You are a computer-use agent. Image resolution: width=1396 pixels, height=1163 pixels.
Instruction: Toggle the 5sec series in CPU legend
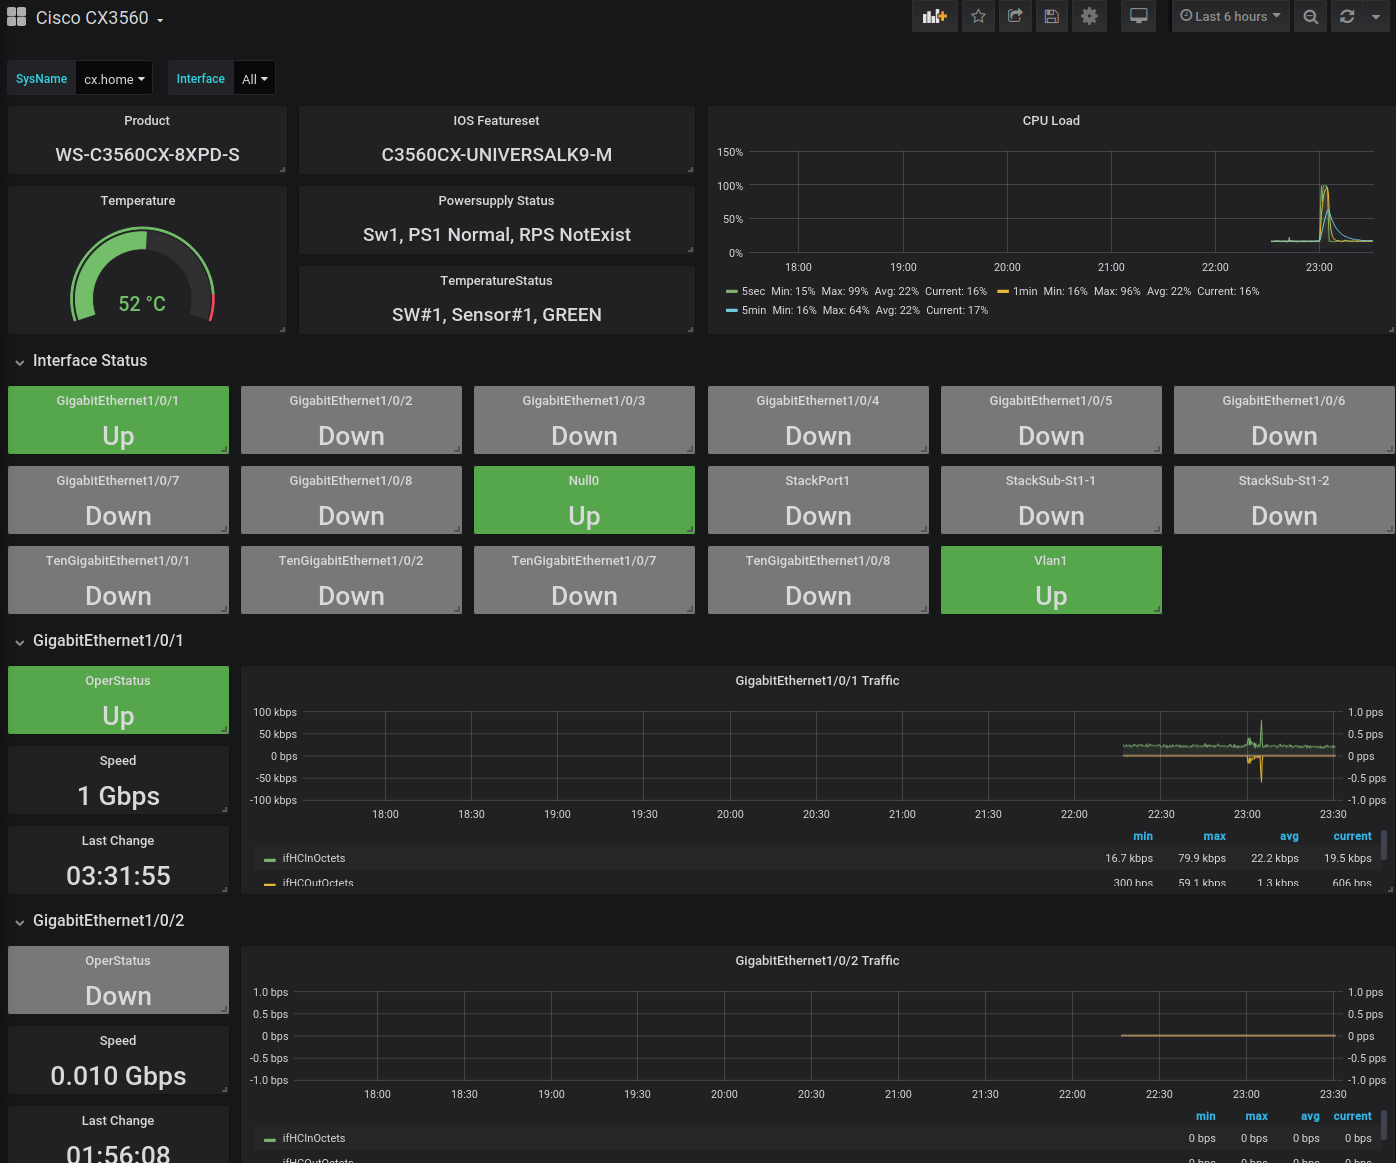[x=752, y=291]
